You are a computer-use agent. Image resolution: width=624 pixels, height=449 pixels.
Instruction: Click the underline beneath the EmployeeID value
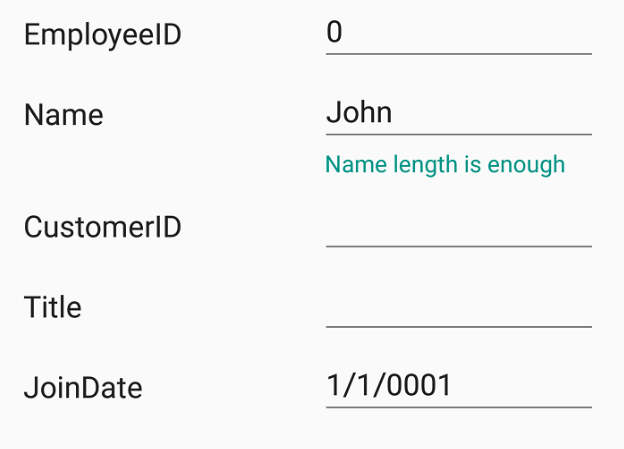click(x=458, y=53)
